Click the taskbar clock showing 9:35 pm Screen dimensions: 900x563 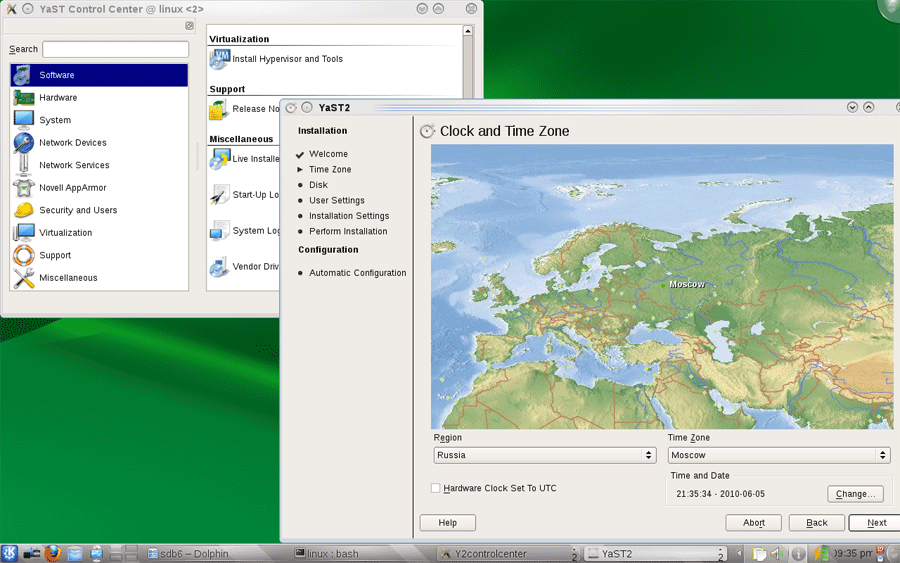pyautogui.click(x=853, y=553)
